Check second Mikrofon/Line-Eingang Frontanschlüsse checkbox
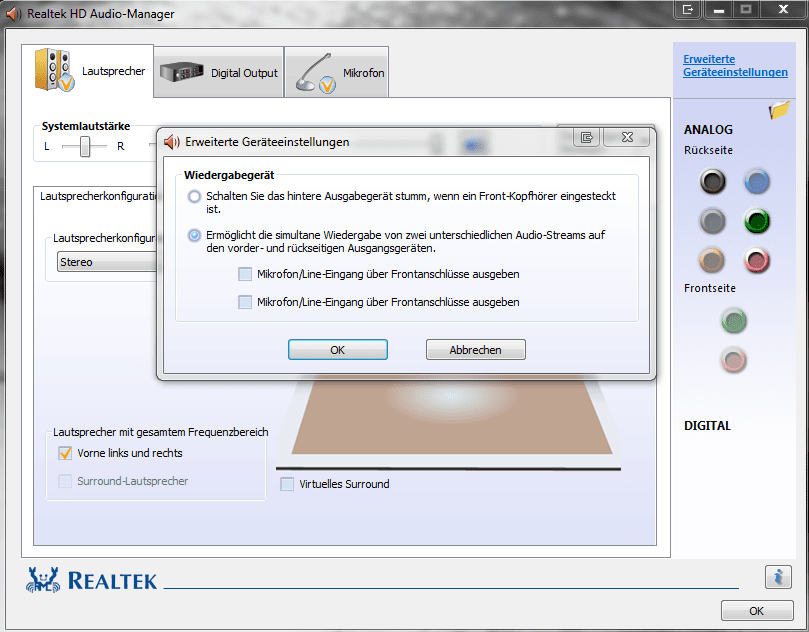809x632 pixels. coord(245,302)
